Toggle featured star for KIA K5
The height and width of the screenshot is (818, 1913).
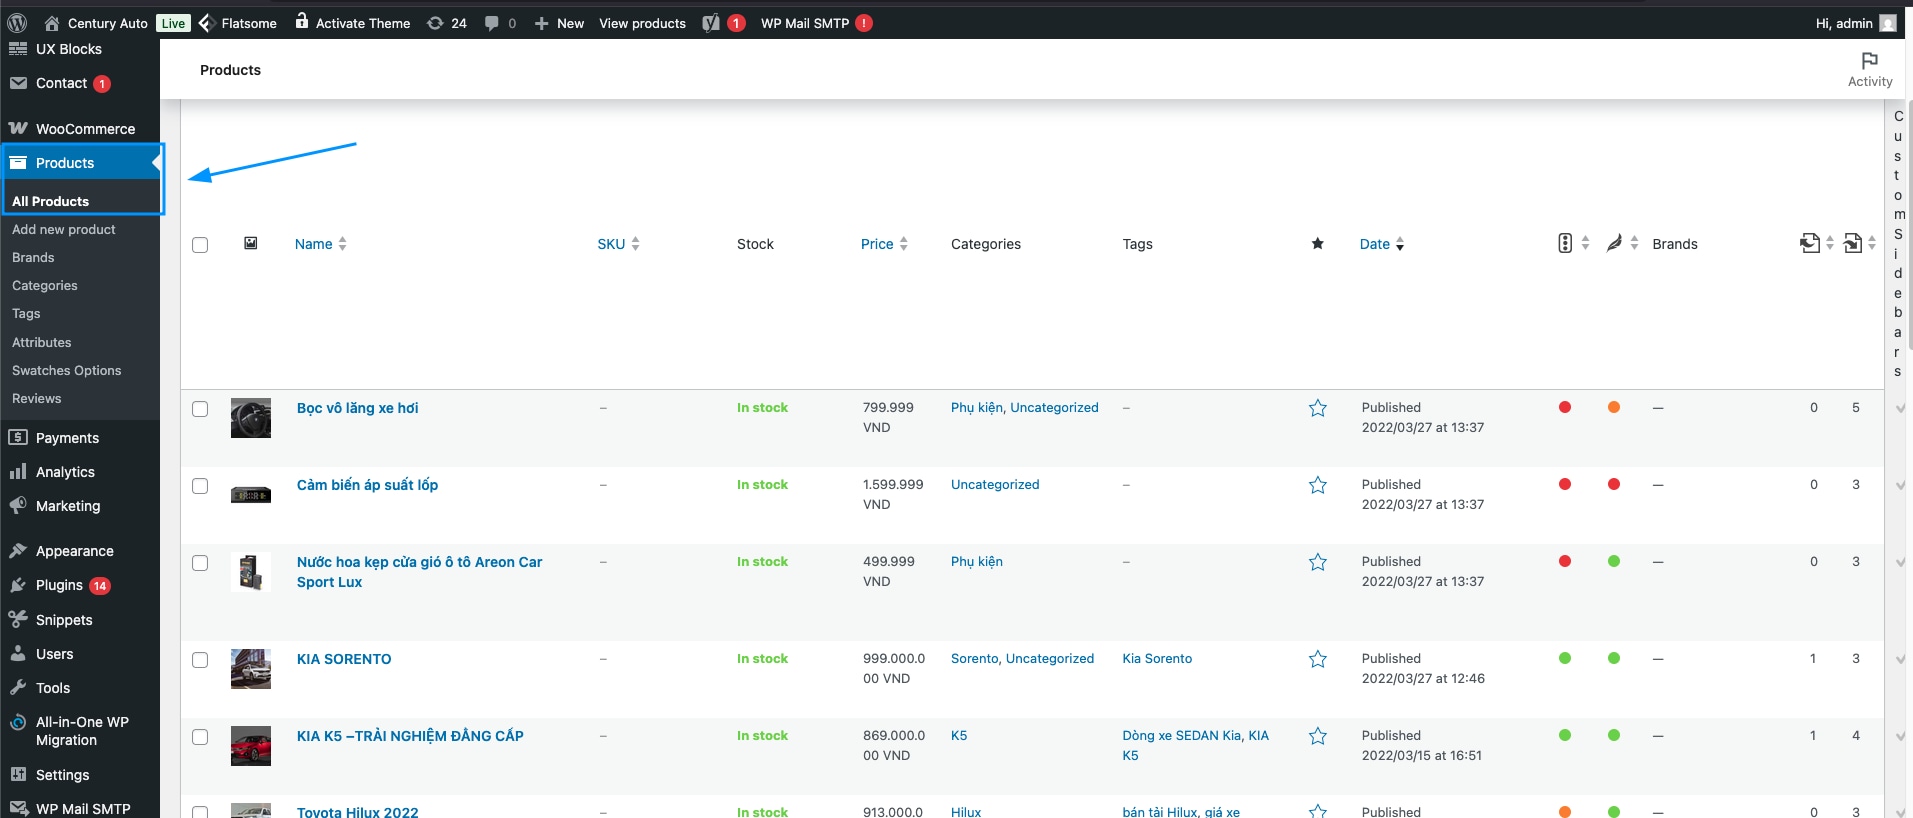point(1318,736)
